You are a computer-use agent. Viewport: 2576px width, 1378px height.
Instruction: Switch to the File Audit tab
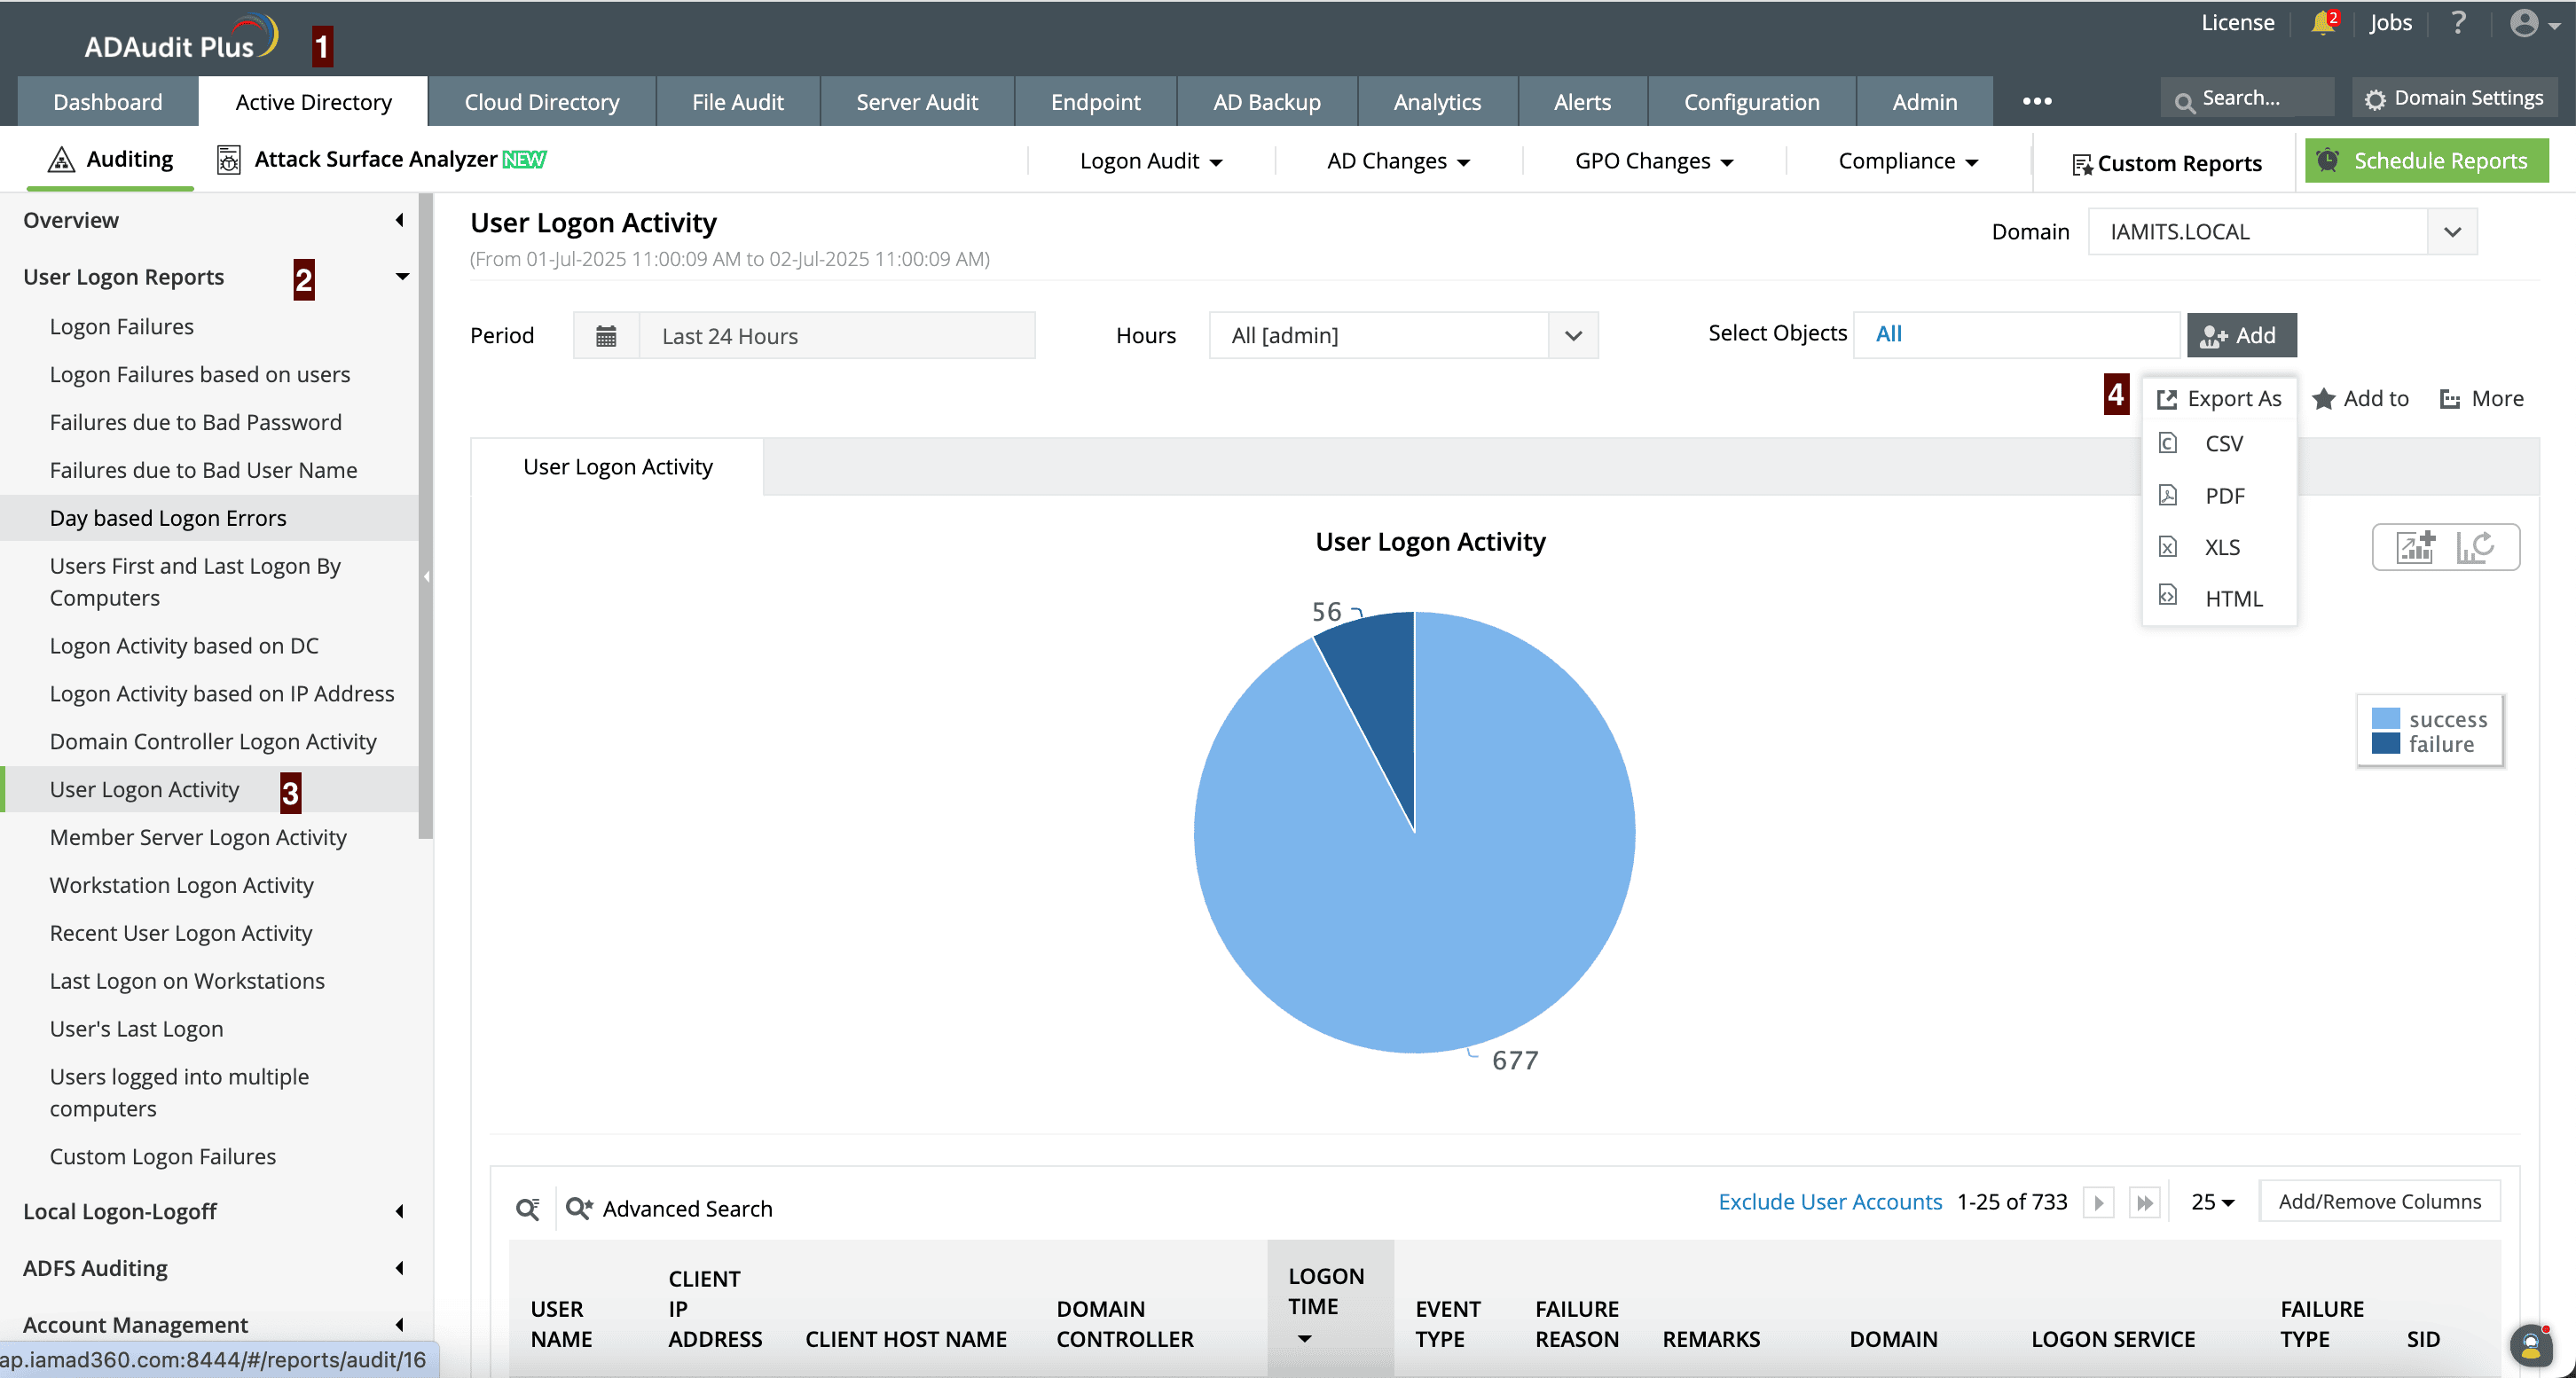[x=737, y=102]
